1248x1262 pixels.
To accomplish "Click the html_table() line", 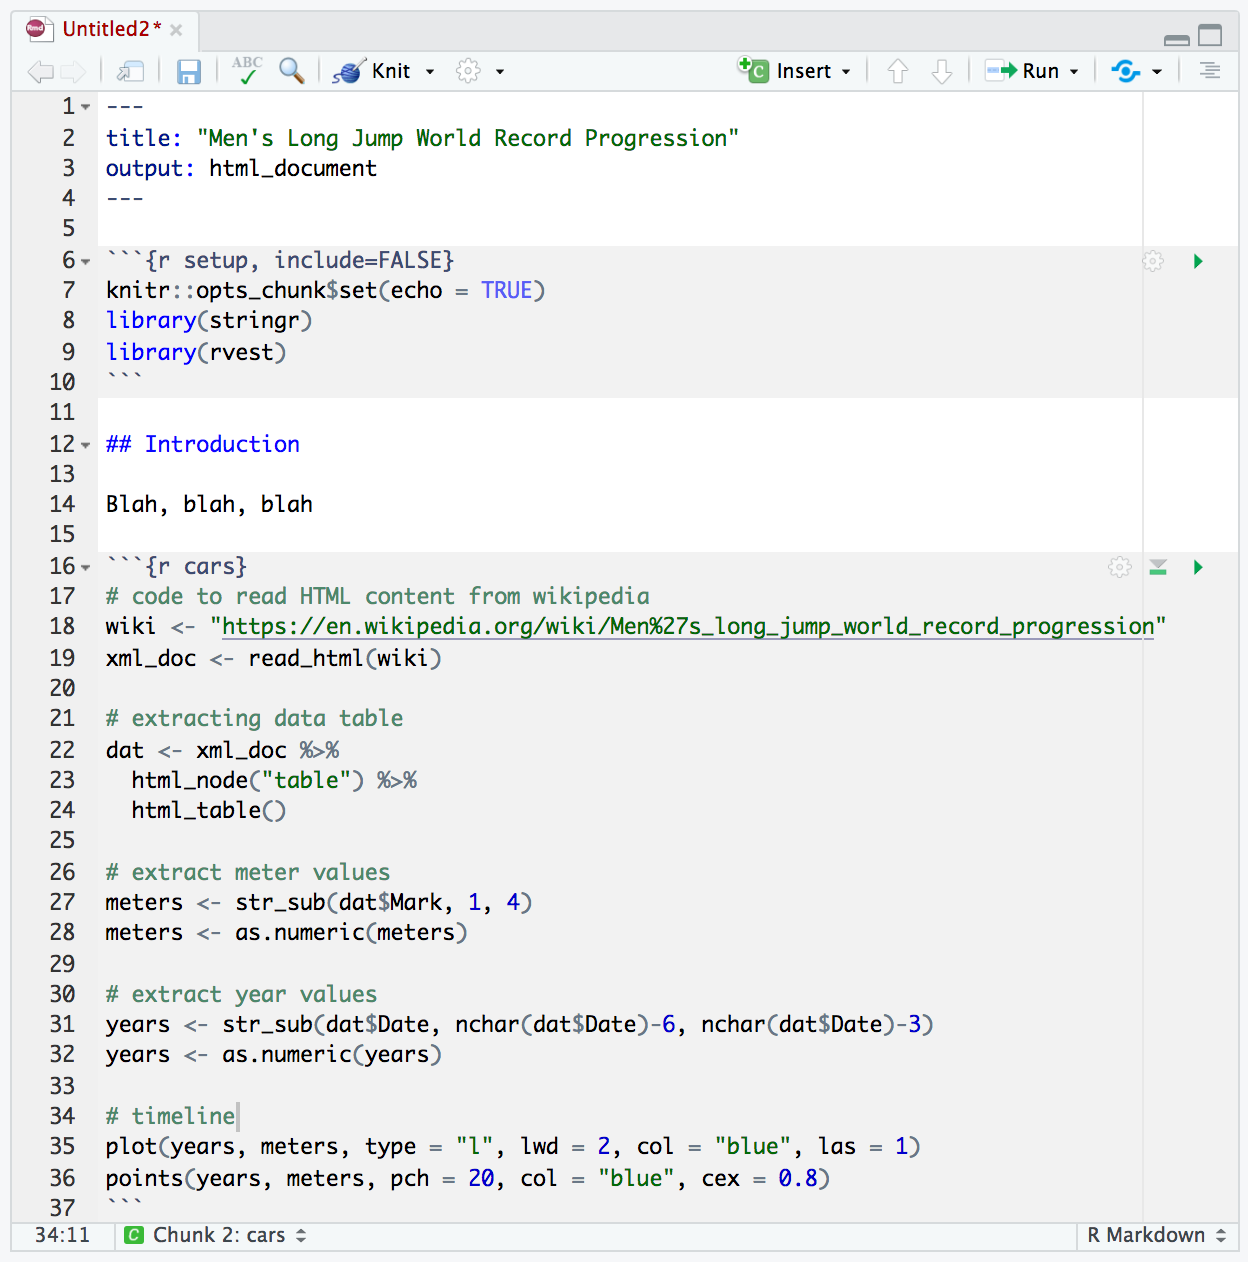I will coord(208,810).
